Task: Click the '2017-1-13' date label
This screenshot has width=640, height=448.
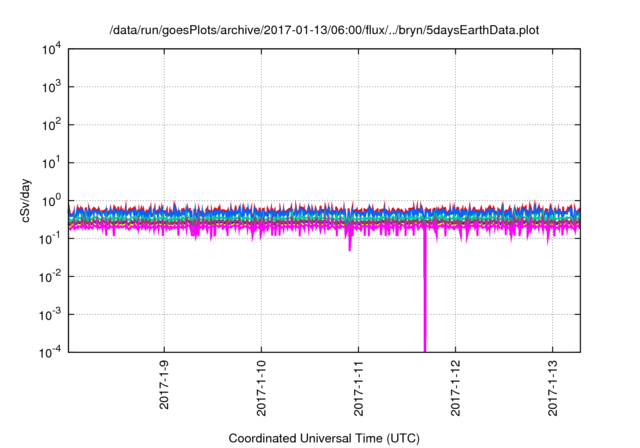Action: point(553,388)
